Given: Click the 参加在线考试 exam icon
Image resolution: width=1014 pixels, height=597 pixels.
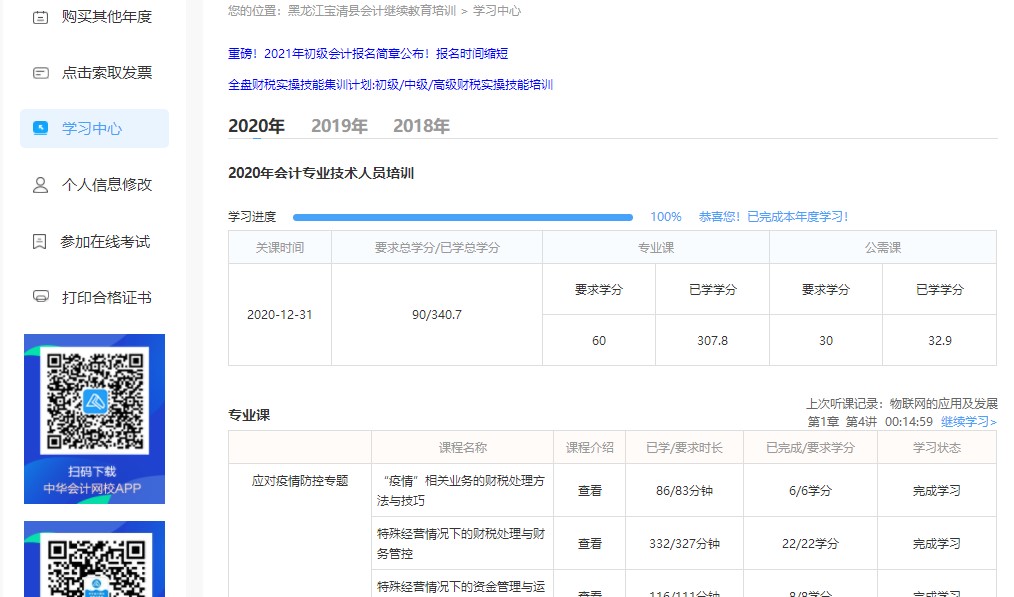Looking at the screenshot, I should pos(40,241).
